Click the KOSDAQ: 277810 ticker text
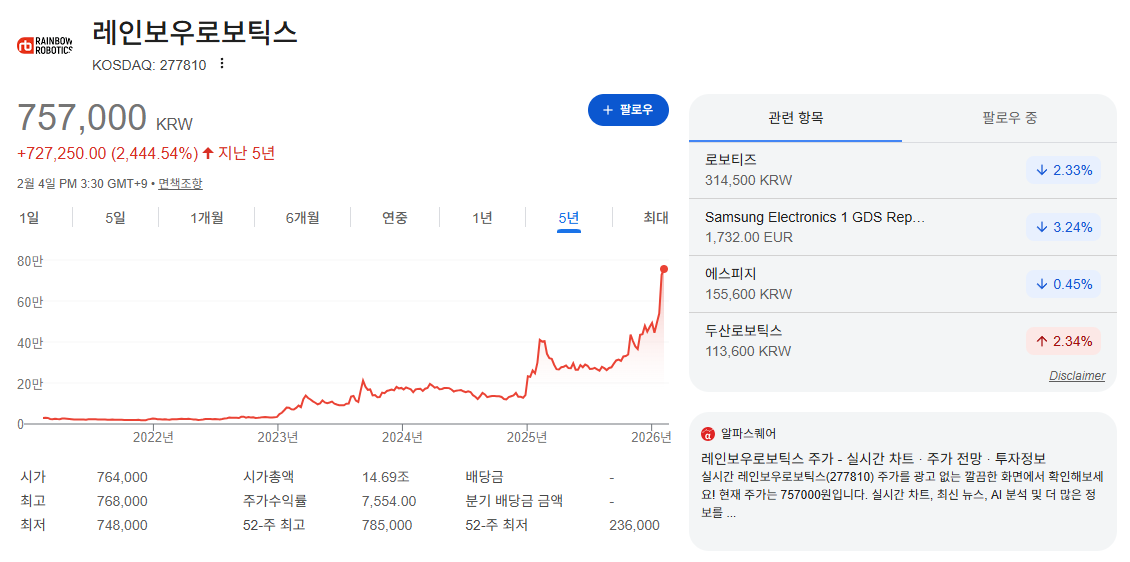Image resolution: width=1130 pixels, height=562 pixels. [149, 65]
